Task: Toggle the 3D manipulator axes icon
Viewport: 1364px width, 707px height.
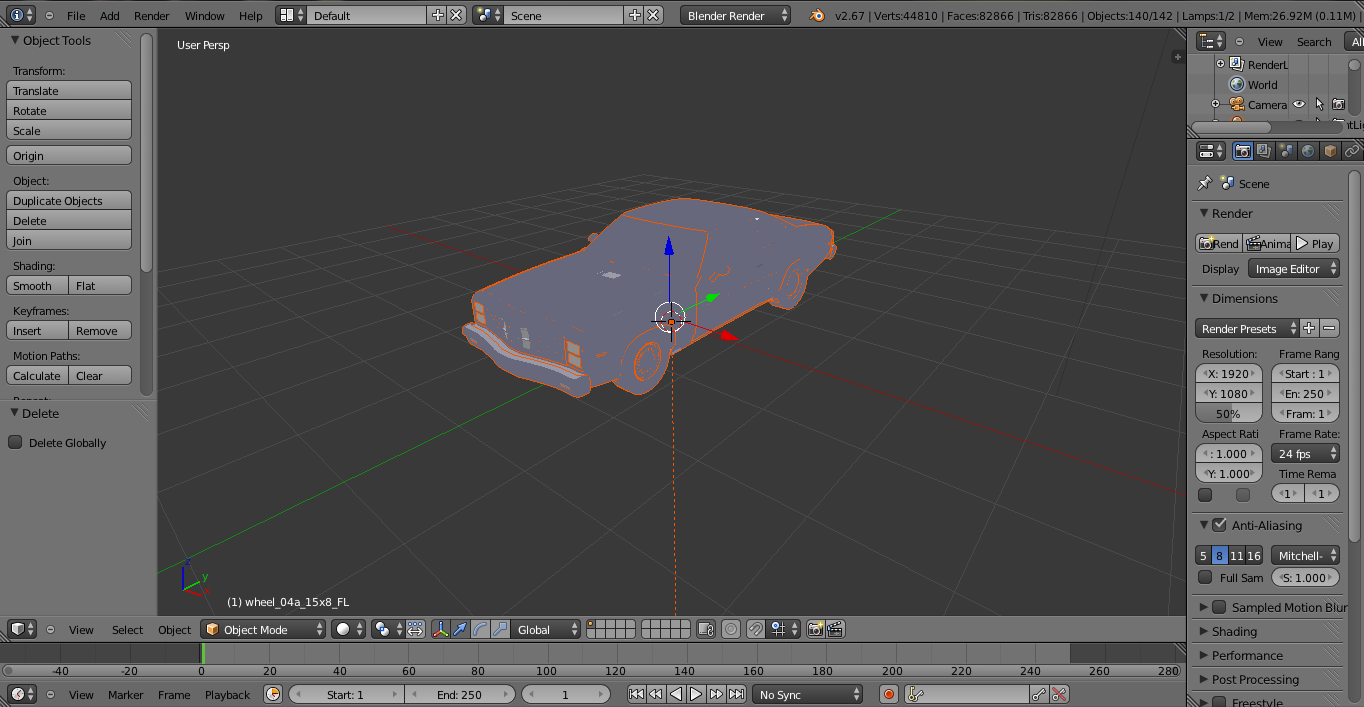Action: [440, 629]
